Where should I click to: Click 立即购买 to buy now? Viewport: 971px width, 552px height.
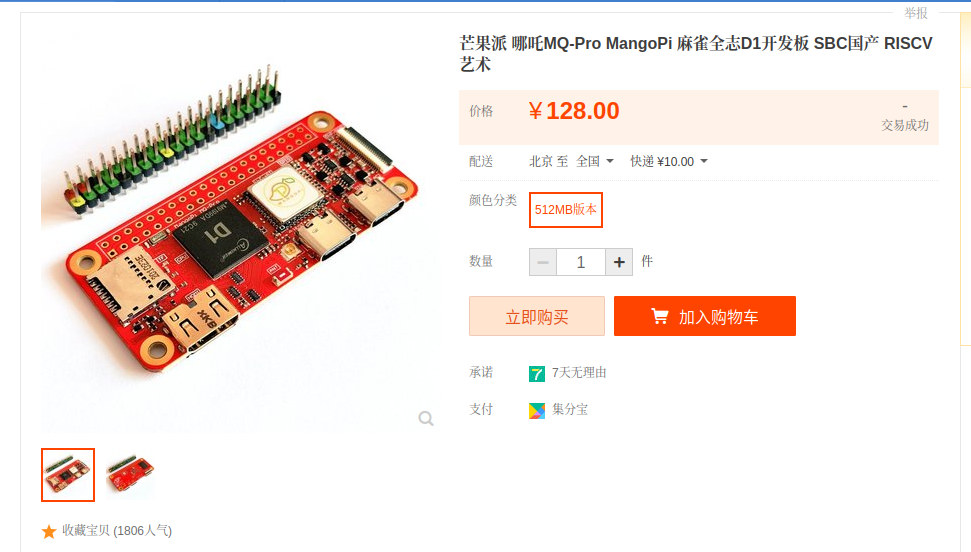[536, 317]
